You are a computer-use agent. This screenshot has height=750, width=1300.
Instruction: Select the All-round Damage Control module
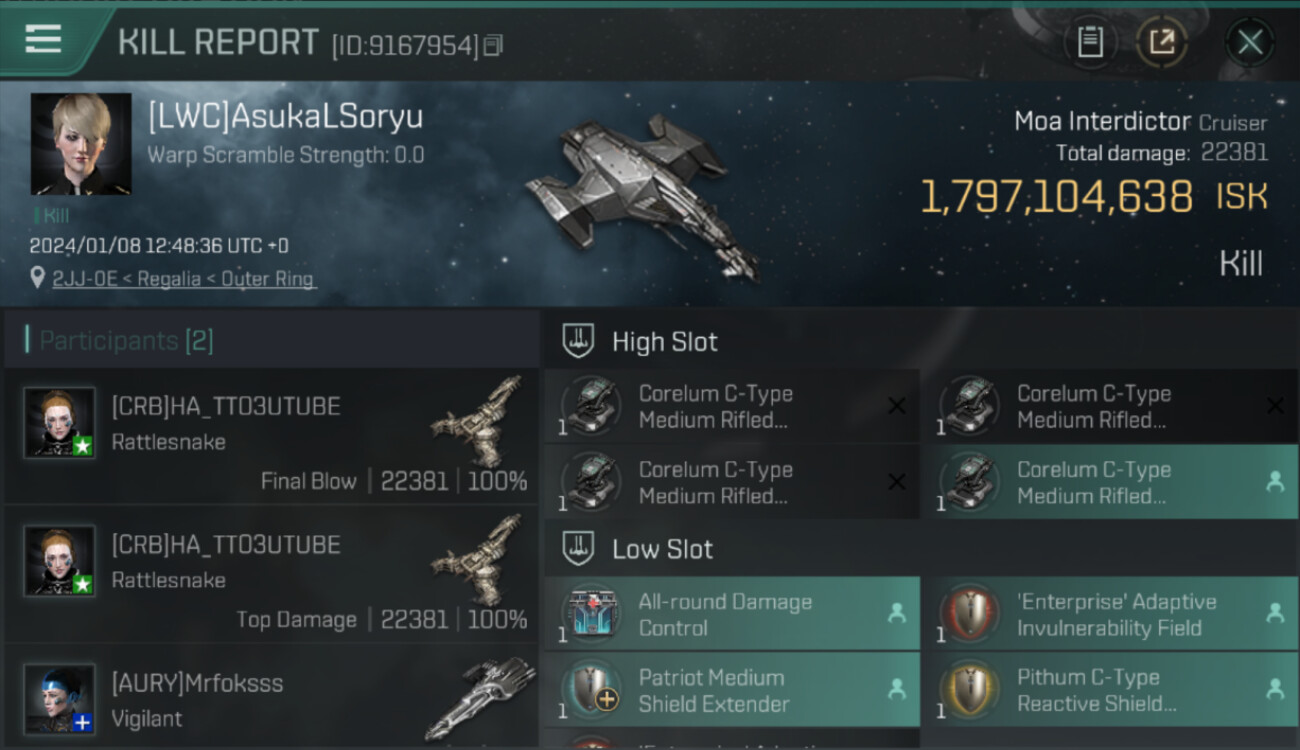(732, 614)
